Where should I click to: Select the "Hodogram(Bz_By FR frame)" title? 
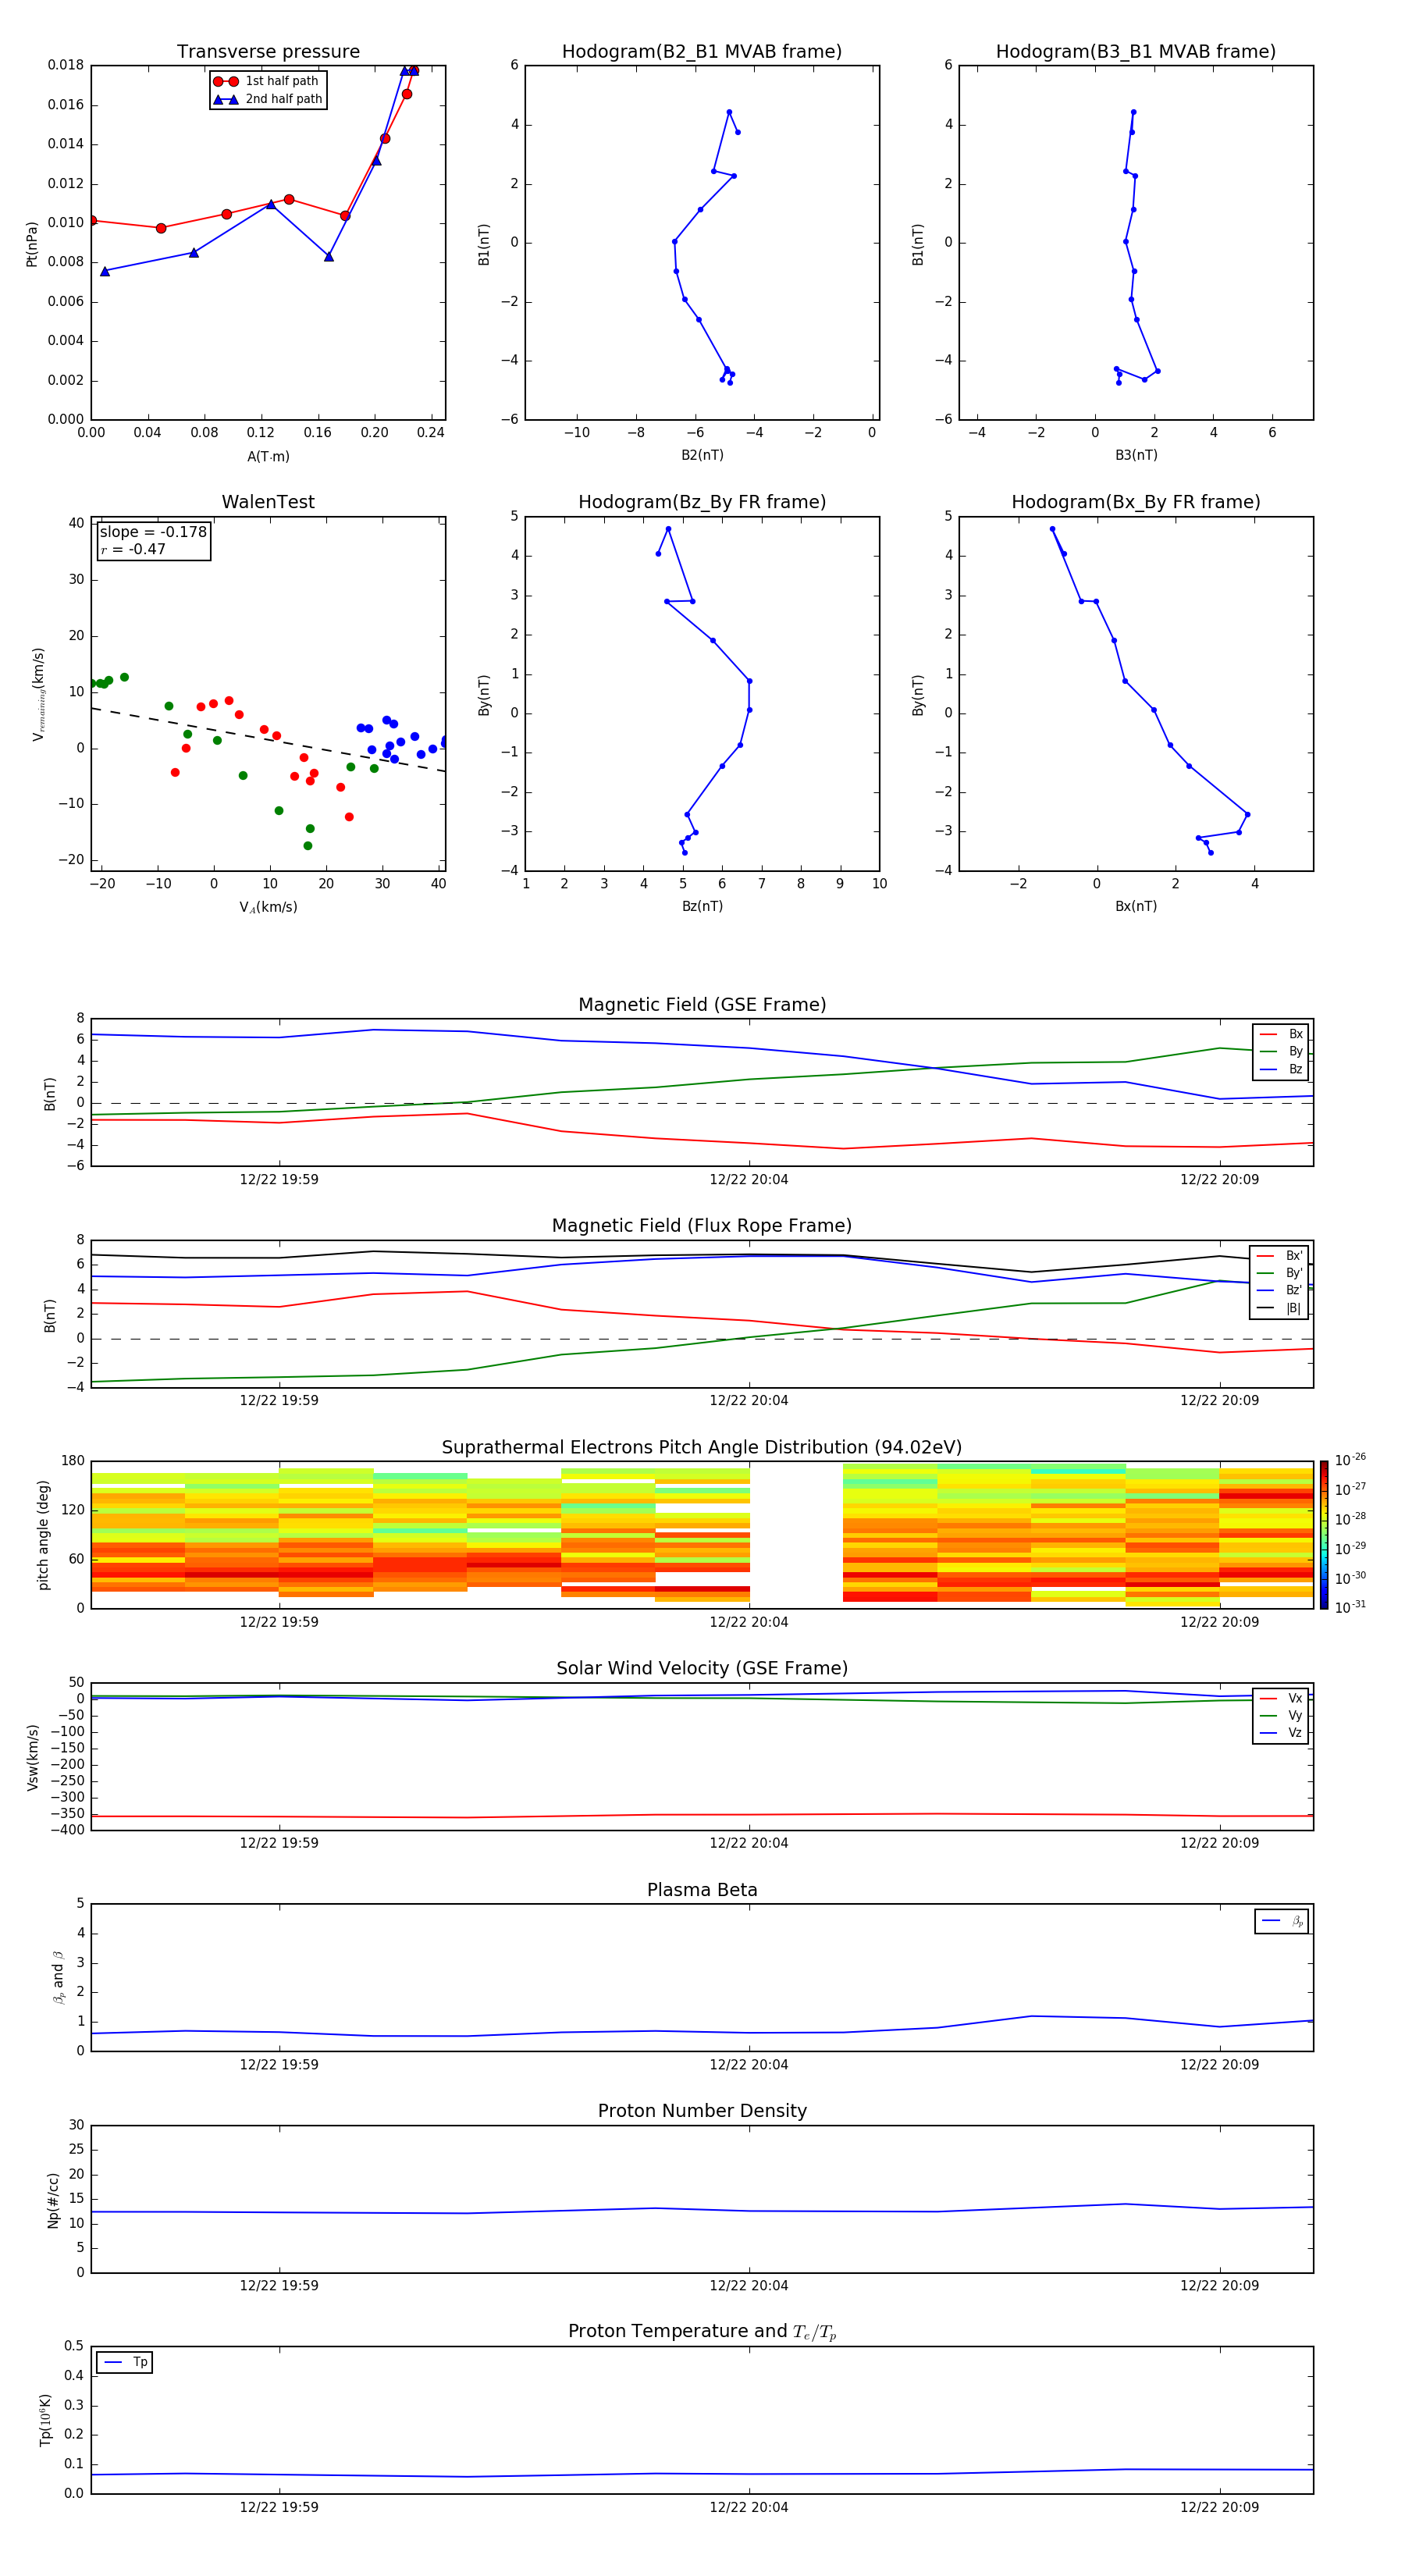[x=702, y=502]
